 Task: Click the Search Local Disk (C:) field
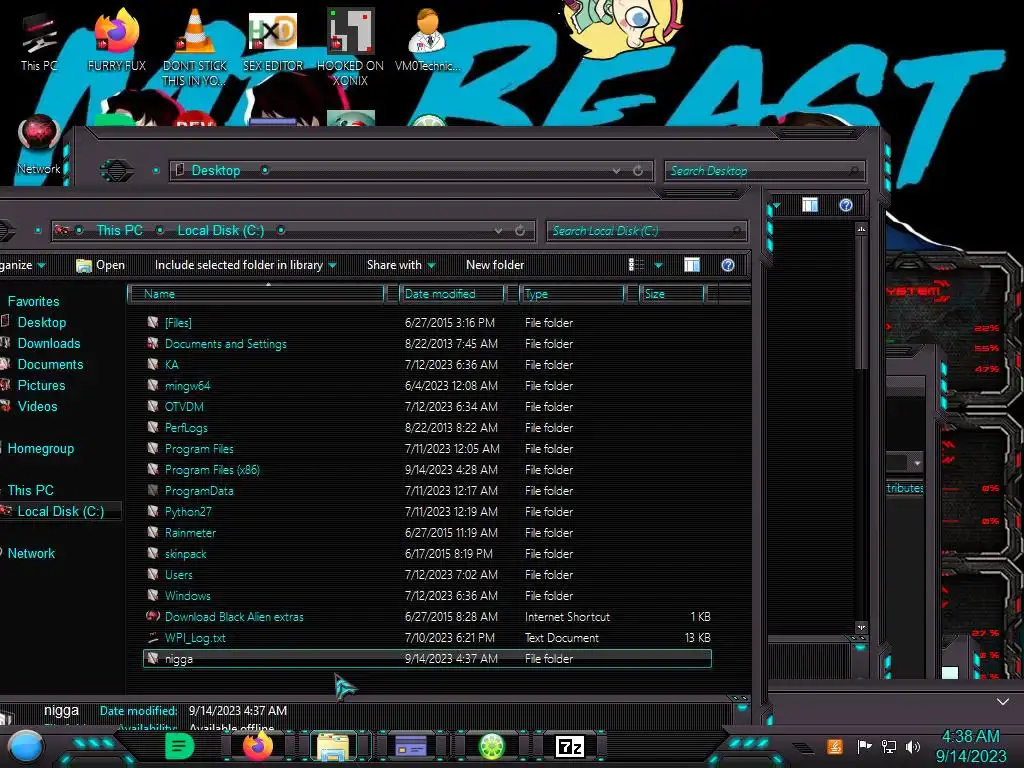pos(647,231)
